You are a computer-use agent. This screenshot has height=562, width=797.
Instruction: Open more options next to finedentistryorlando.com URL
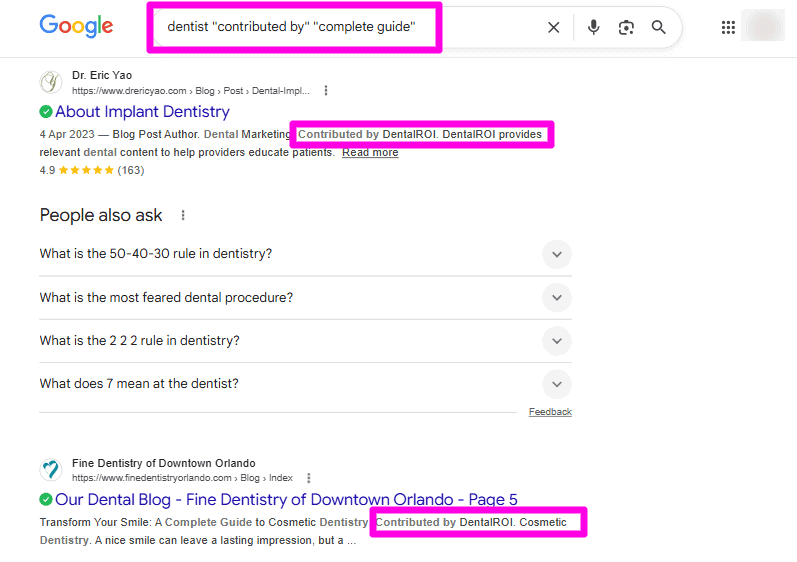[309, 478]
